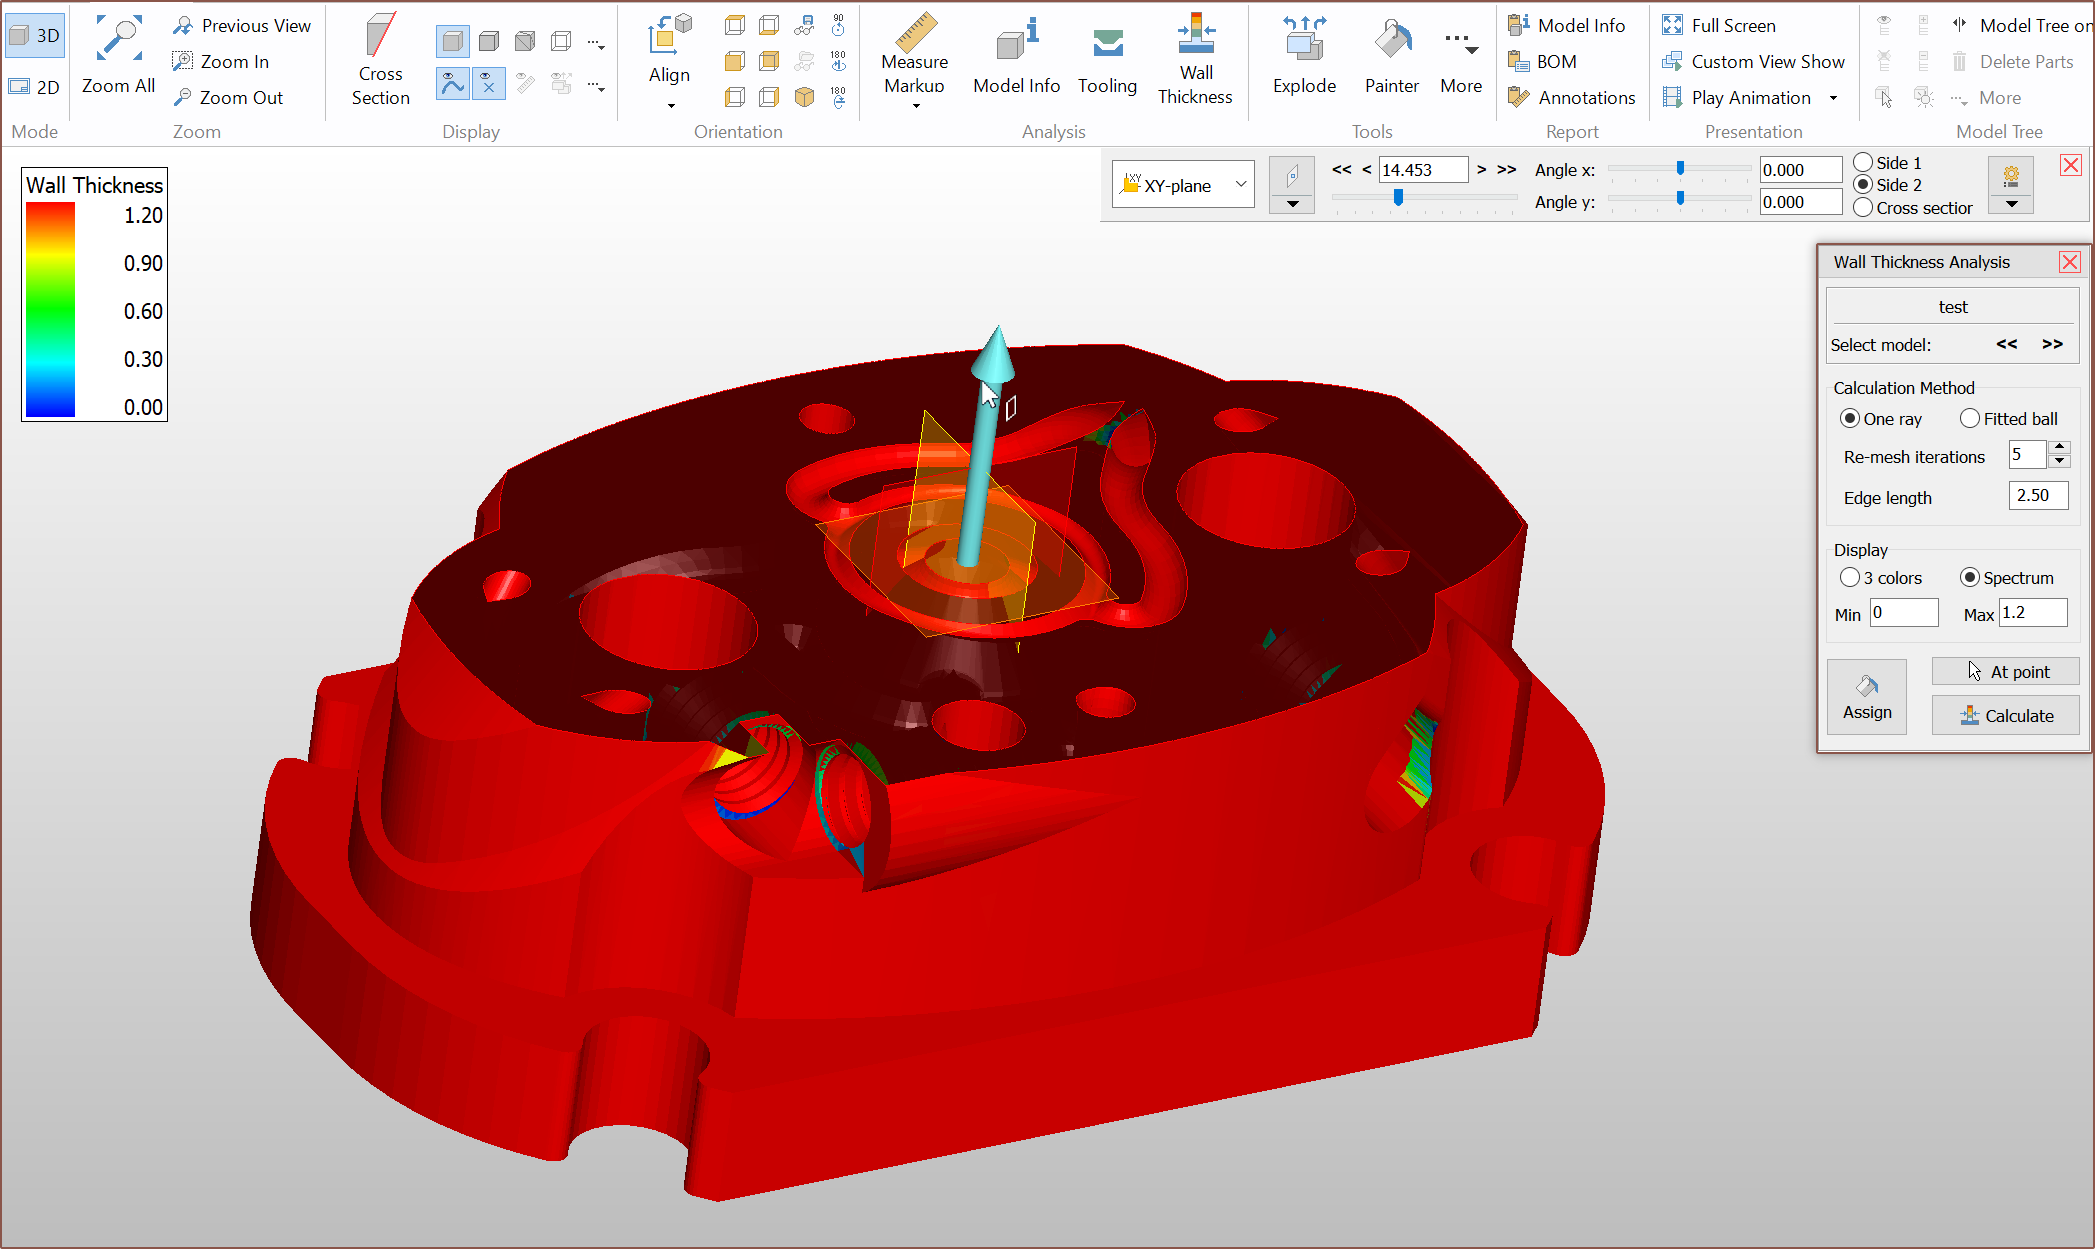Viewport: 2095px width, 1249px height.
Task: Open the XY-plane dropdown
Action: click(x=1183, y=185)
